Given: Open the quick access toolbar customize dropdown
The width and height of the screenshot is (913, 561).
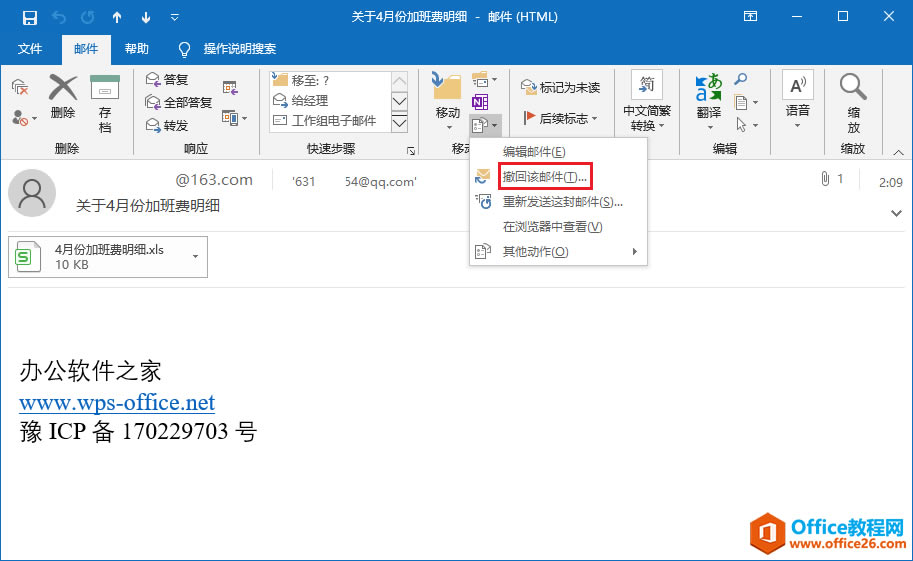Looking at the screenshot, I should click(174, 17).
